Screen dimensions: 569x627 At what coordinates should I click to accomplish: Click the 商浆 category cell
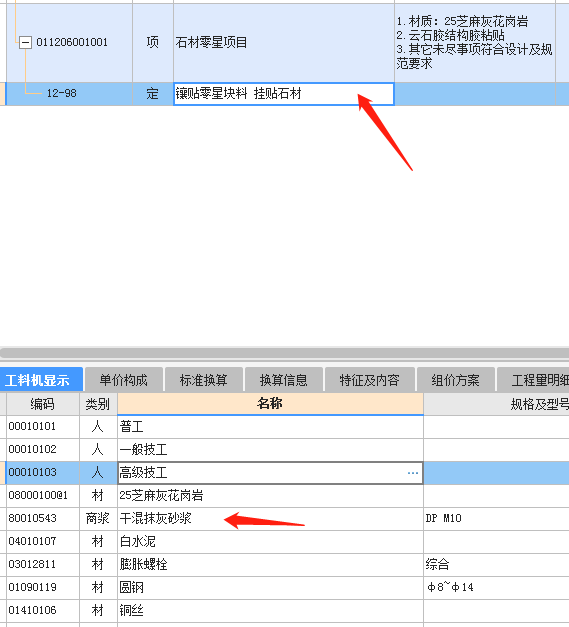(98, 519)
